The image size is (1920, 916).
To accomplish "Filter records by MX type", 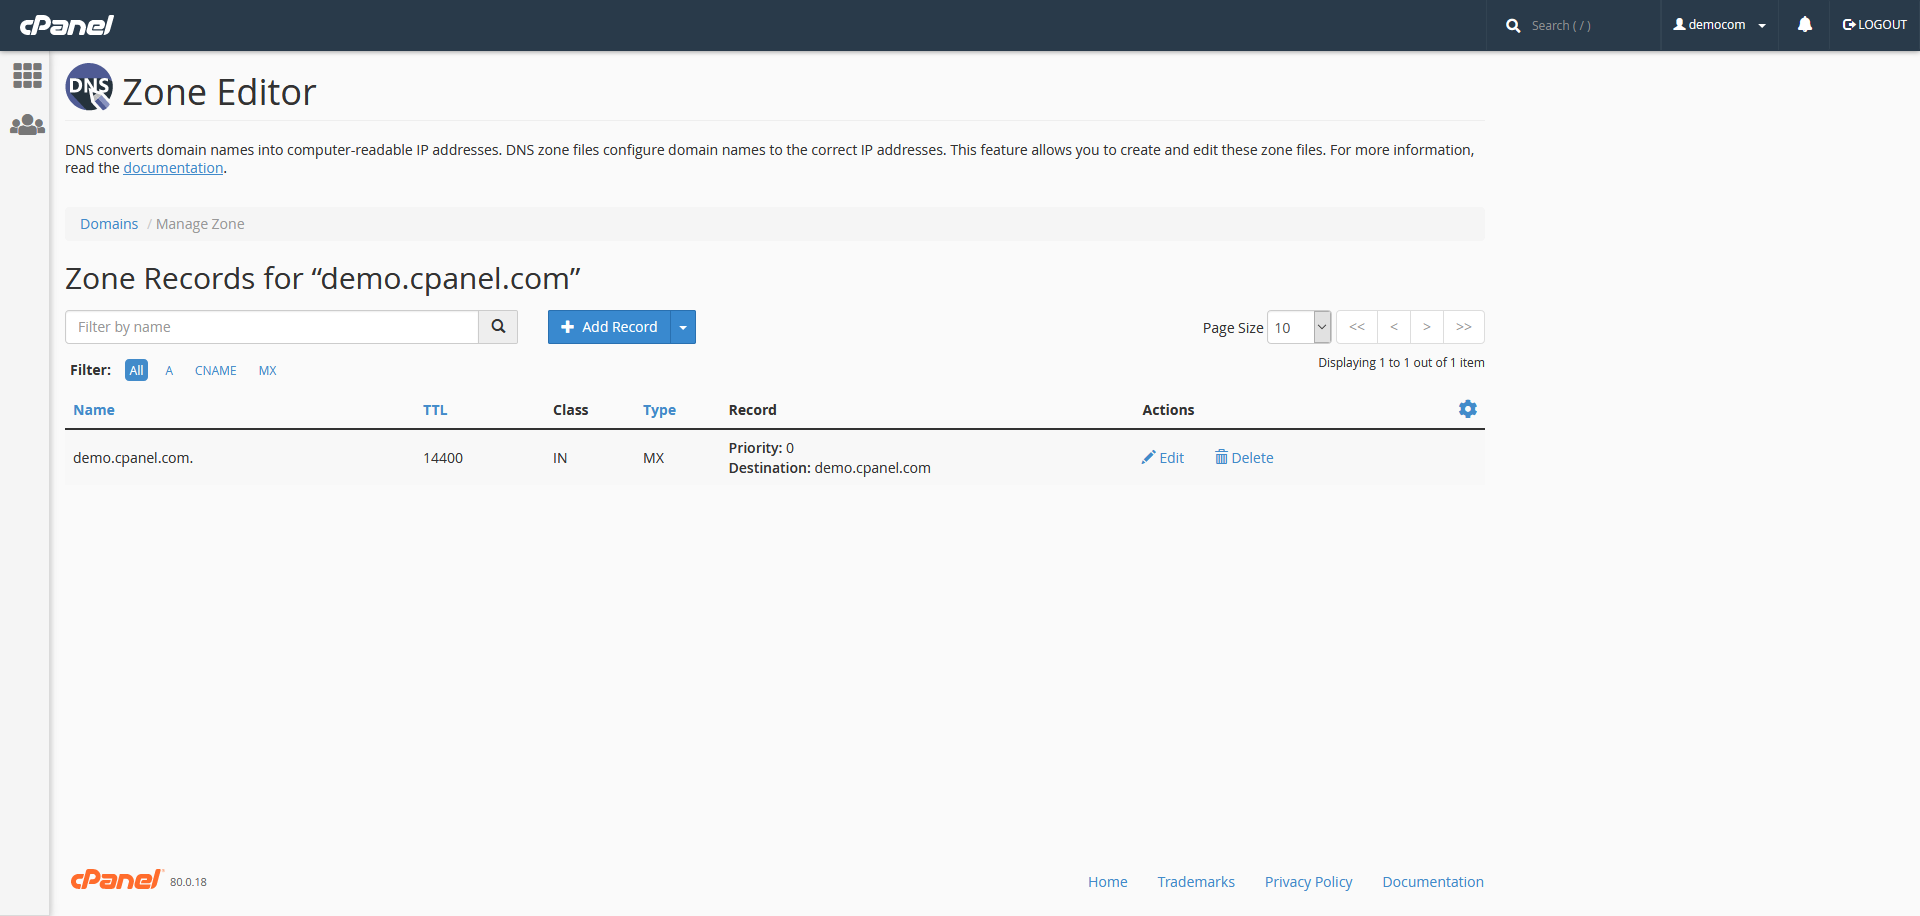I will (267, 371).
